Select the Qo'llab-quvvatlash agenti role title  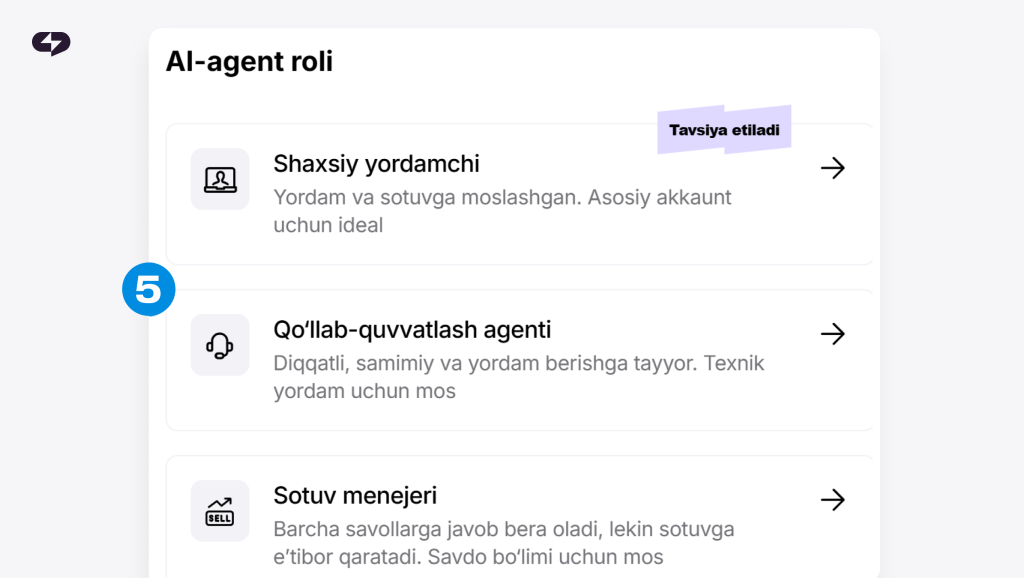tap(412, 330)
